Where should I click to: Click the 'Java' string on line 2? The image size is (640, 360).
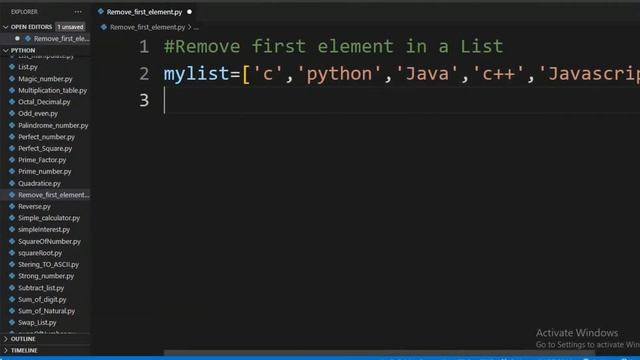pos(426,74)
